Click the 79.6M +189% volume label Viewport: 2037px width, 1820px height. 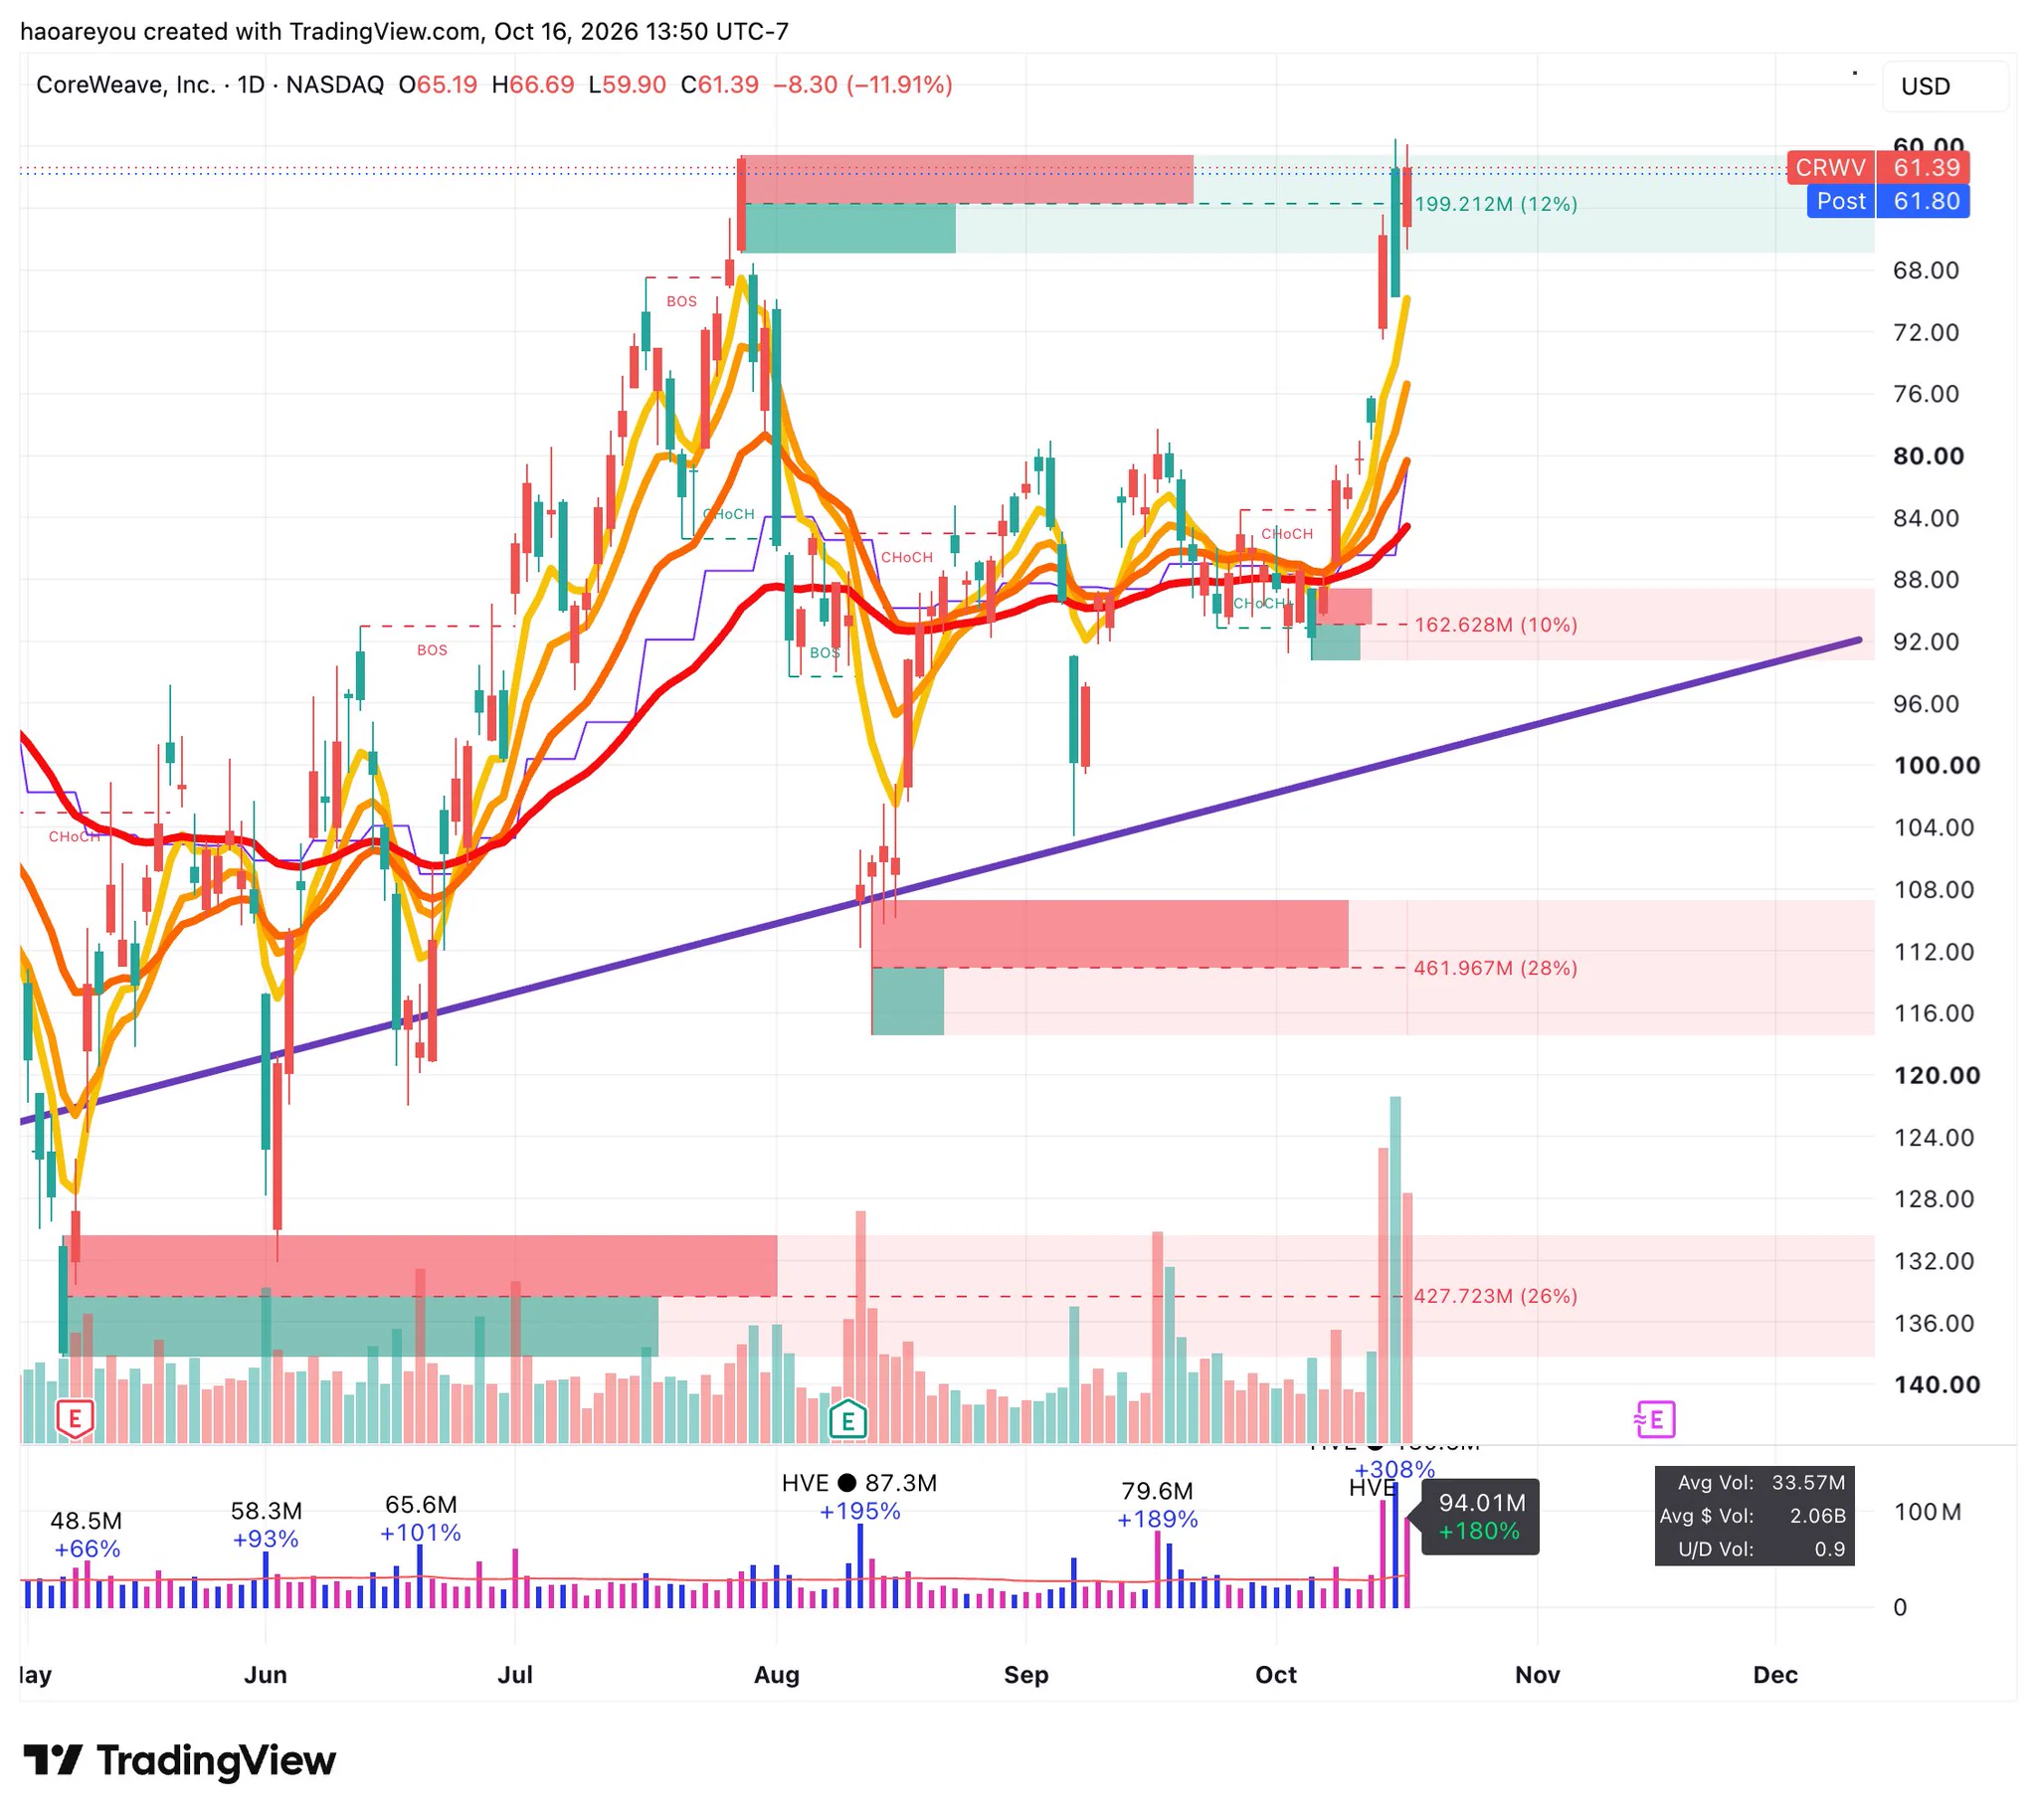(x=1157, y=1504)
